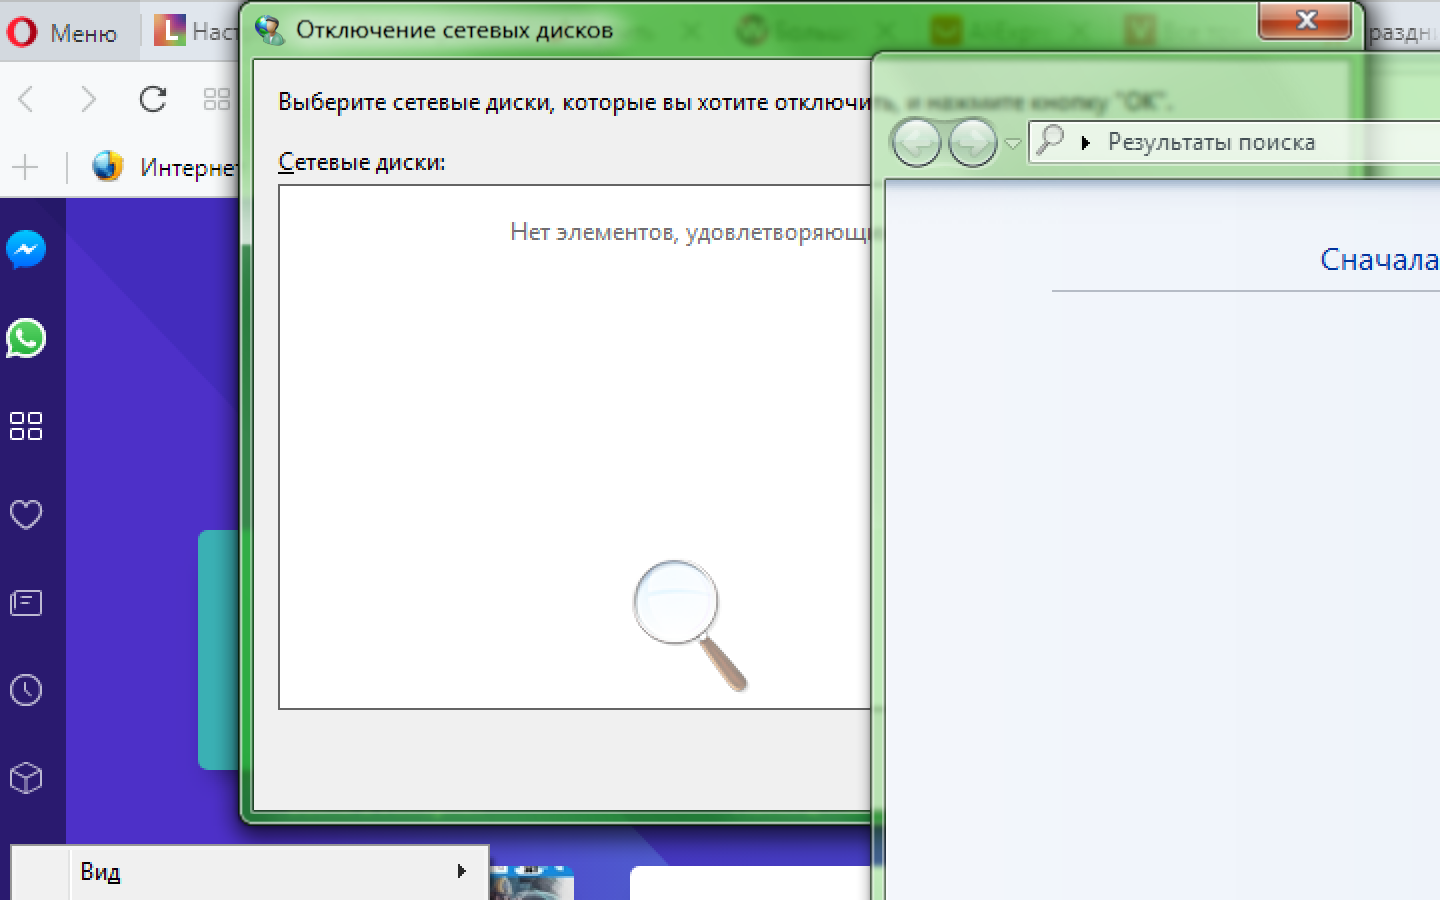Expand the Explorer recent pages dropdown arrow
Screen dimensions: 1440x900
tap(1013, 144)
